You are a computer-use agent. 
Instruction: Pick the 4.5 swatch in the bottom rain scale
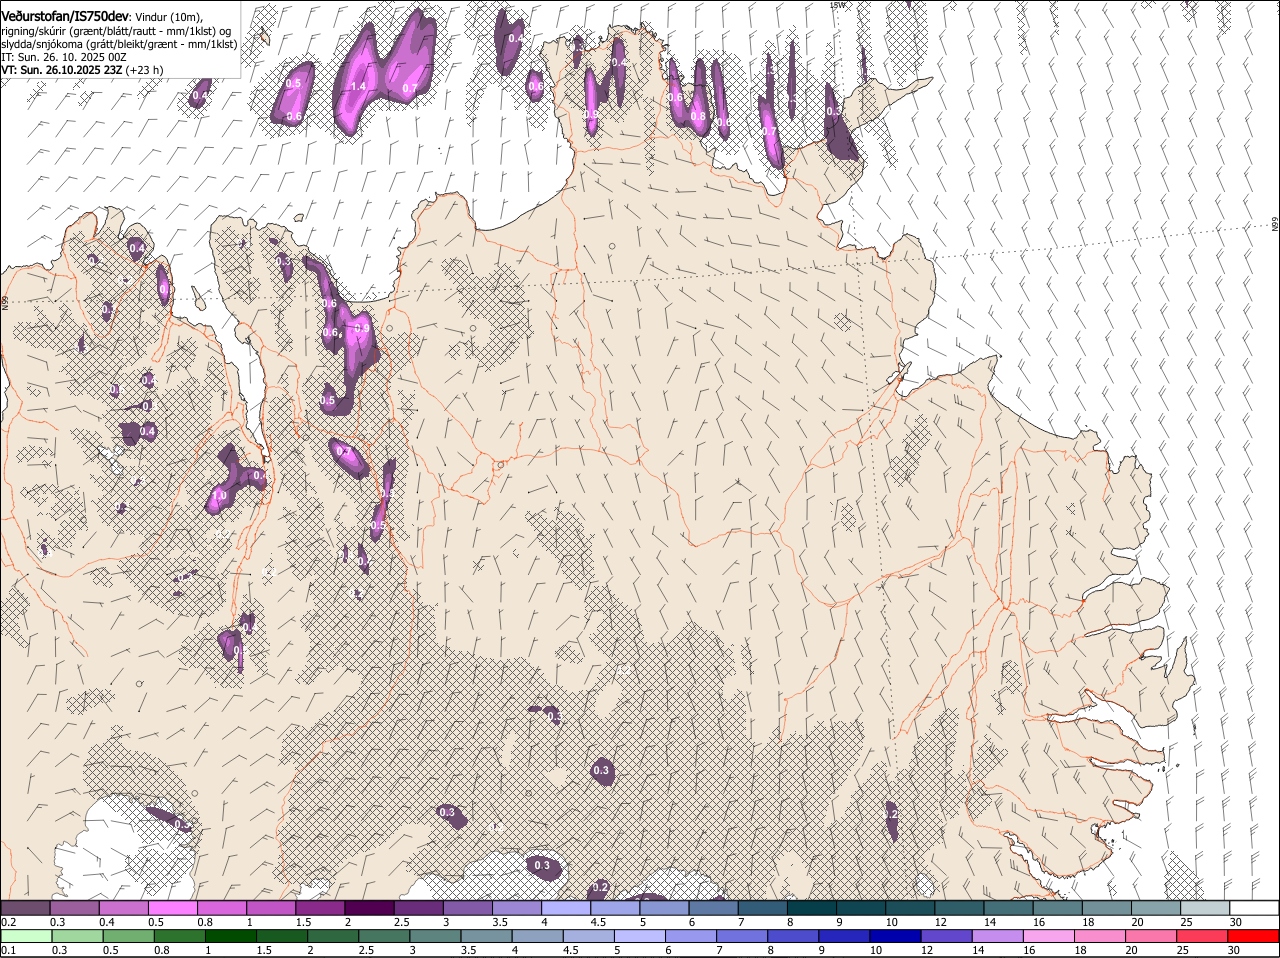tap(588, 936)
